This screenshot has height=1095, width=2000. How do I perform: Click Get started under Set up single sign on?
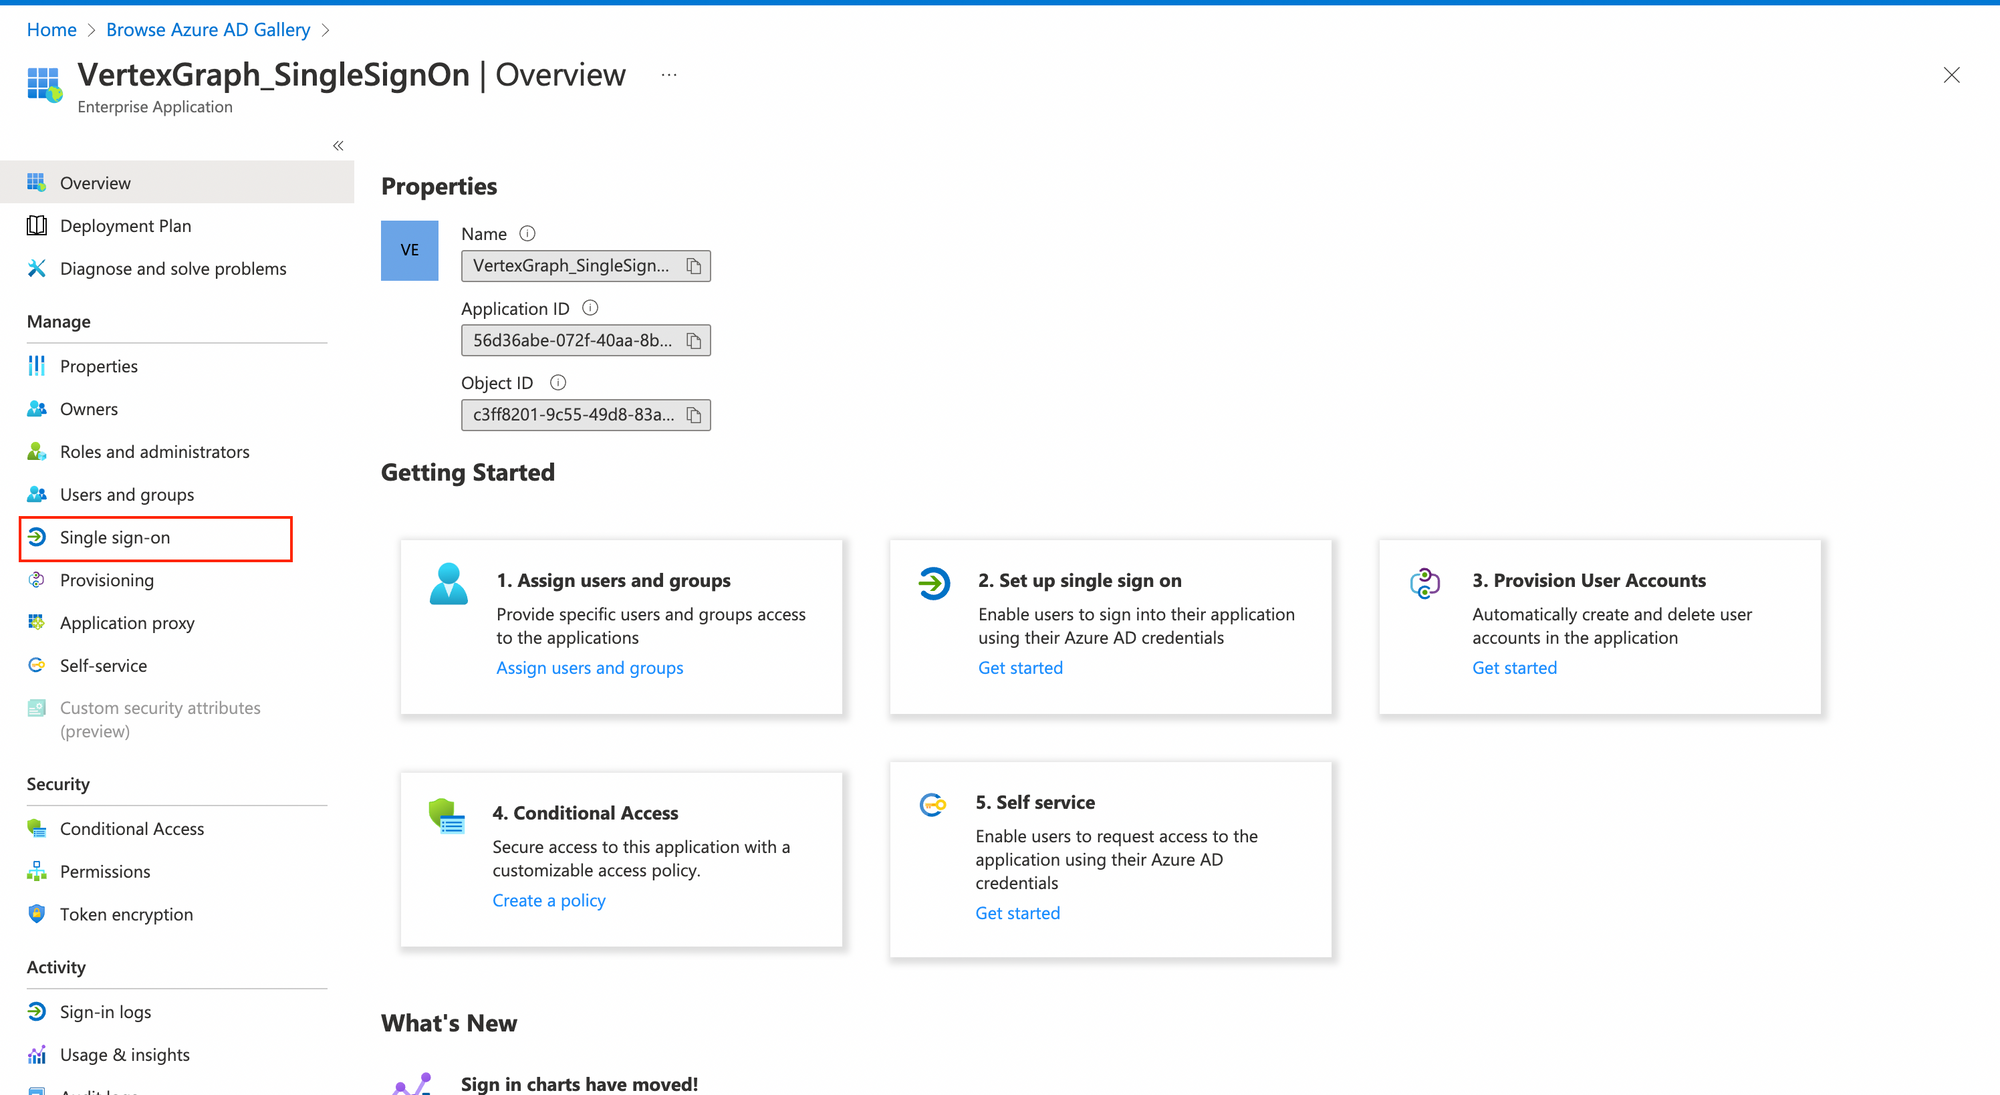point(1020,668)
